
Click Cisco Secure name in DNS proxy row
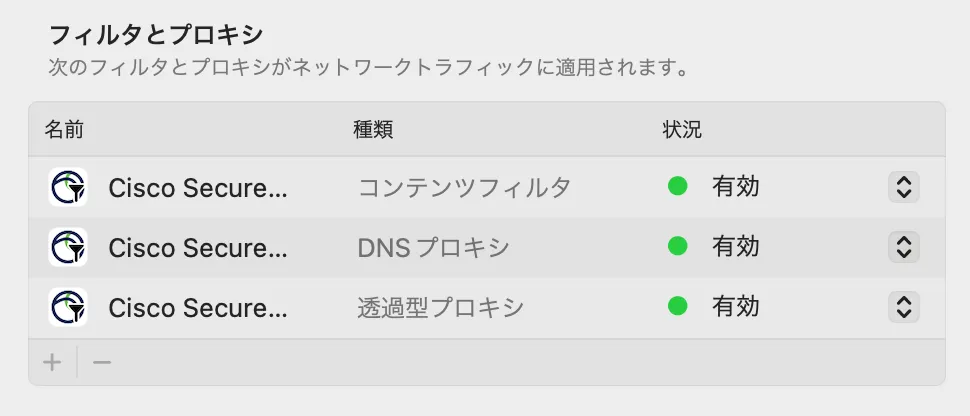[x=198, y=247]
